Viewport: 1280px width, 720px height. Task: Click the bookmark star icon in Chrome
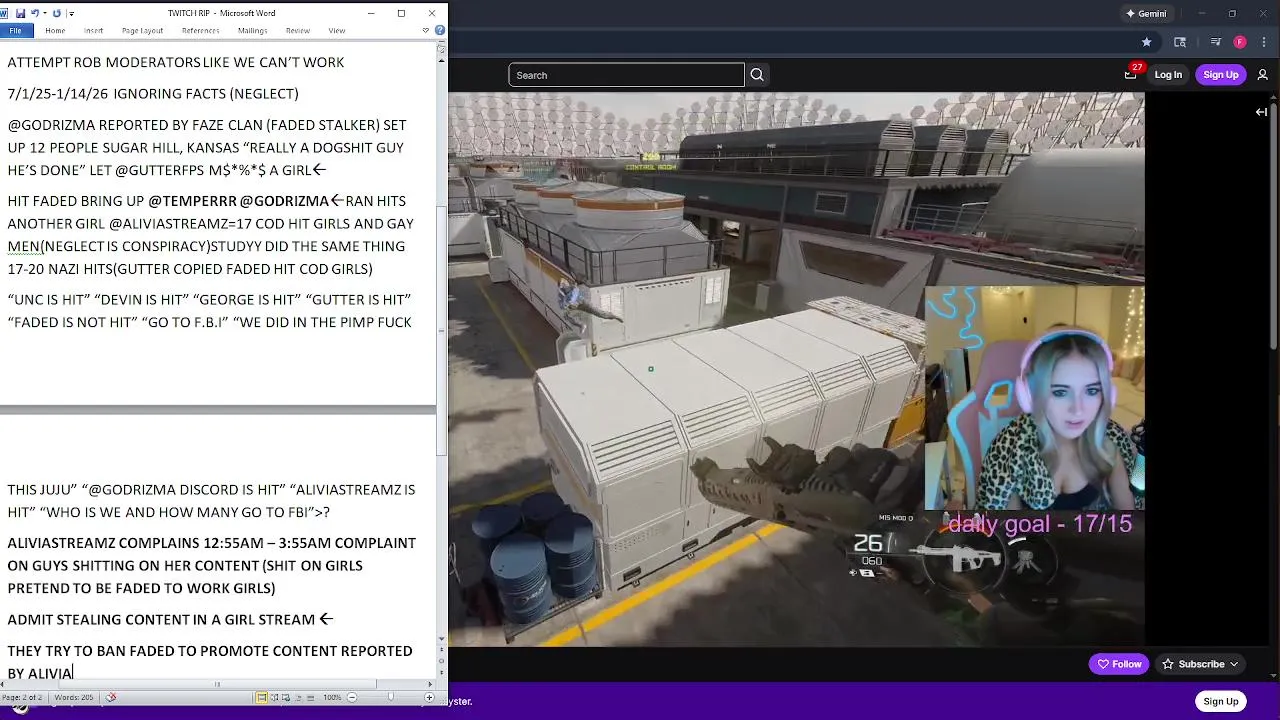tap(1146, 42)
